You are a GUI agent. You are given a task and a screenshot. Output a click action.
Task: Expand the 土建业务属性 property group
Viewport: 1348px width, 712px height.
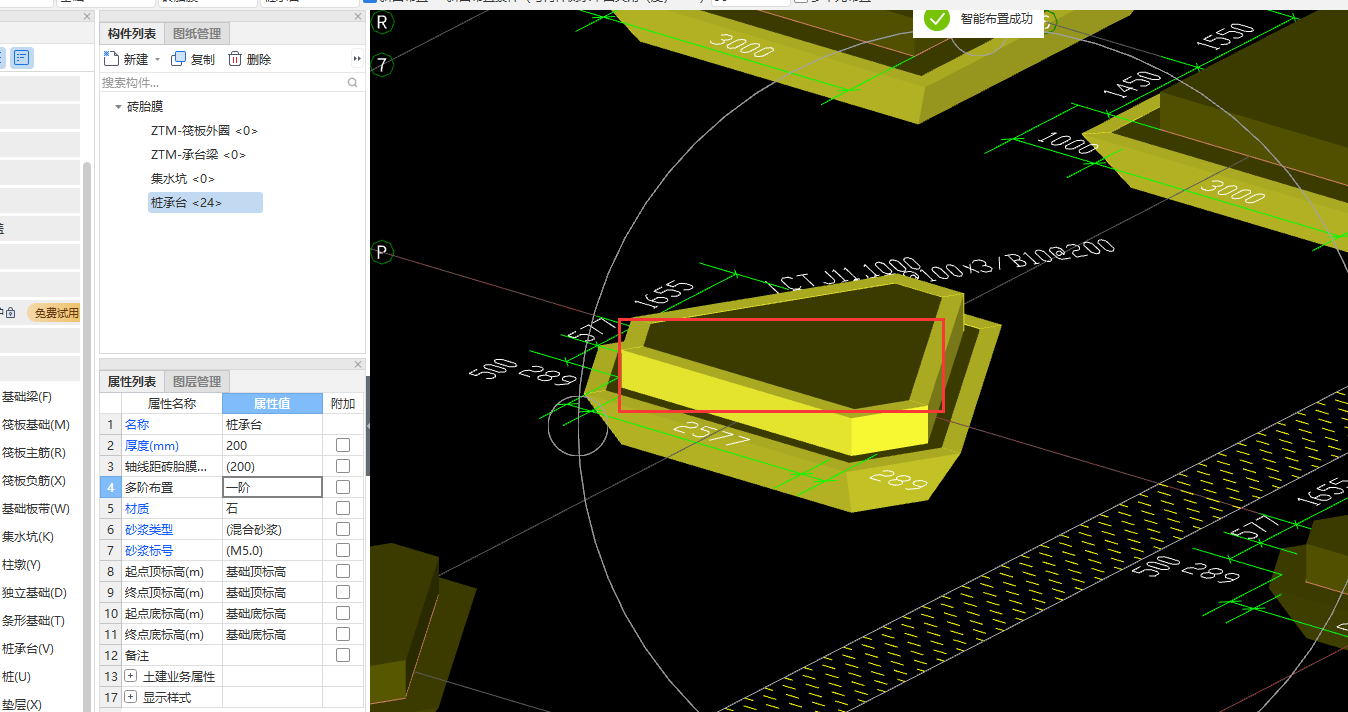[131, 676]
